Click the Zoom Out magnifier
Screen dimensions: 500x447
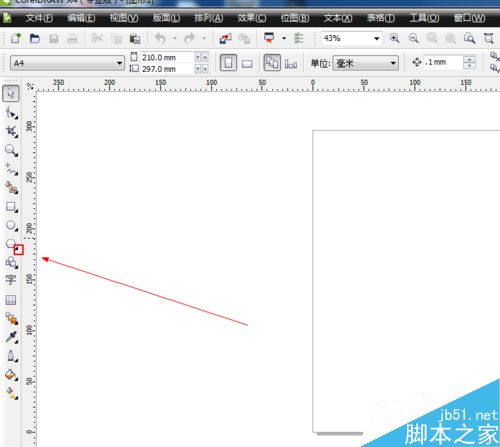point(413,38)
